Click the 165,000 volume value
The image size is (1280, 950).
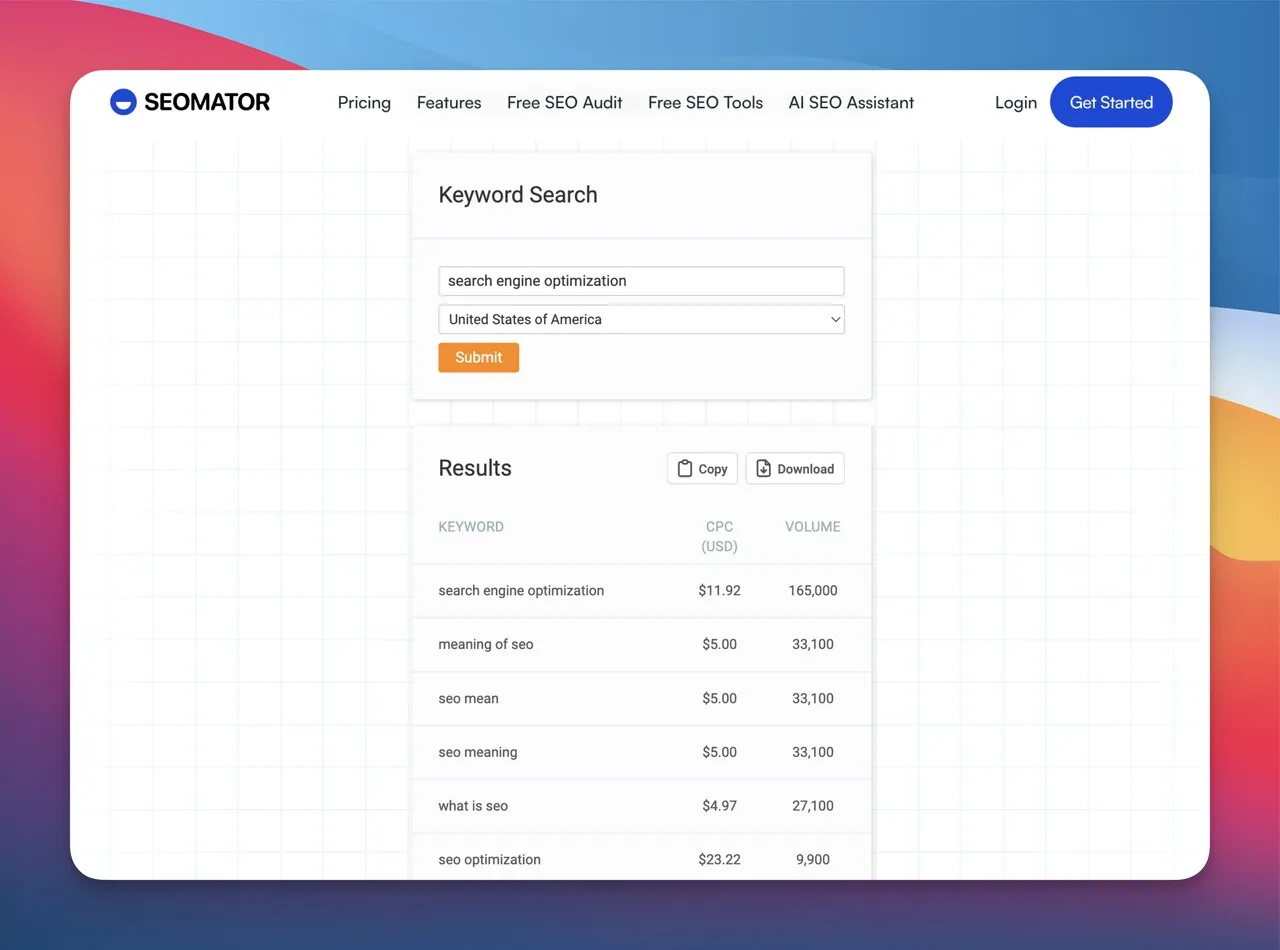(x=813, y=591)
